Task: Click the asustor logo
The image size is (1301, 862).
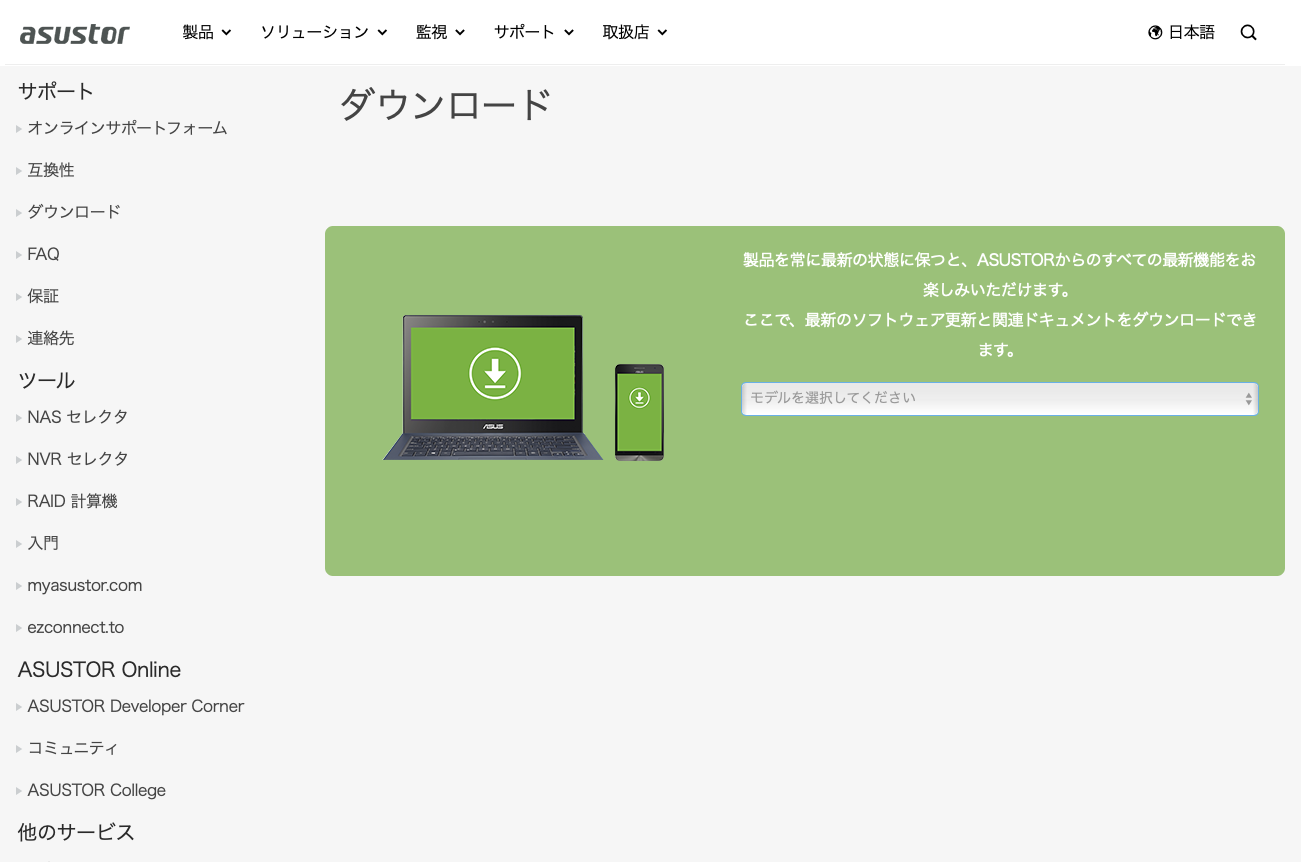Action: [75, 33]
